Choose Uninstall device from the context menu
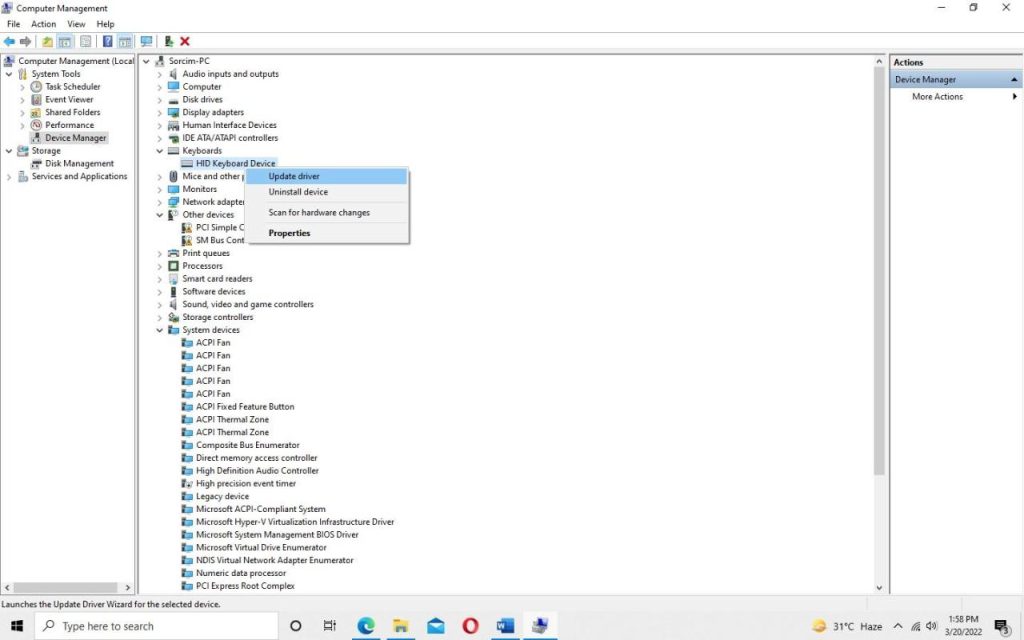The width and height of the screenshot is (1024, 640). [298, 191]
